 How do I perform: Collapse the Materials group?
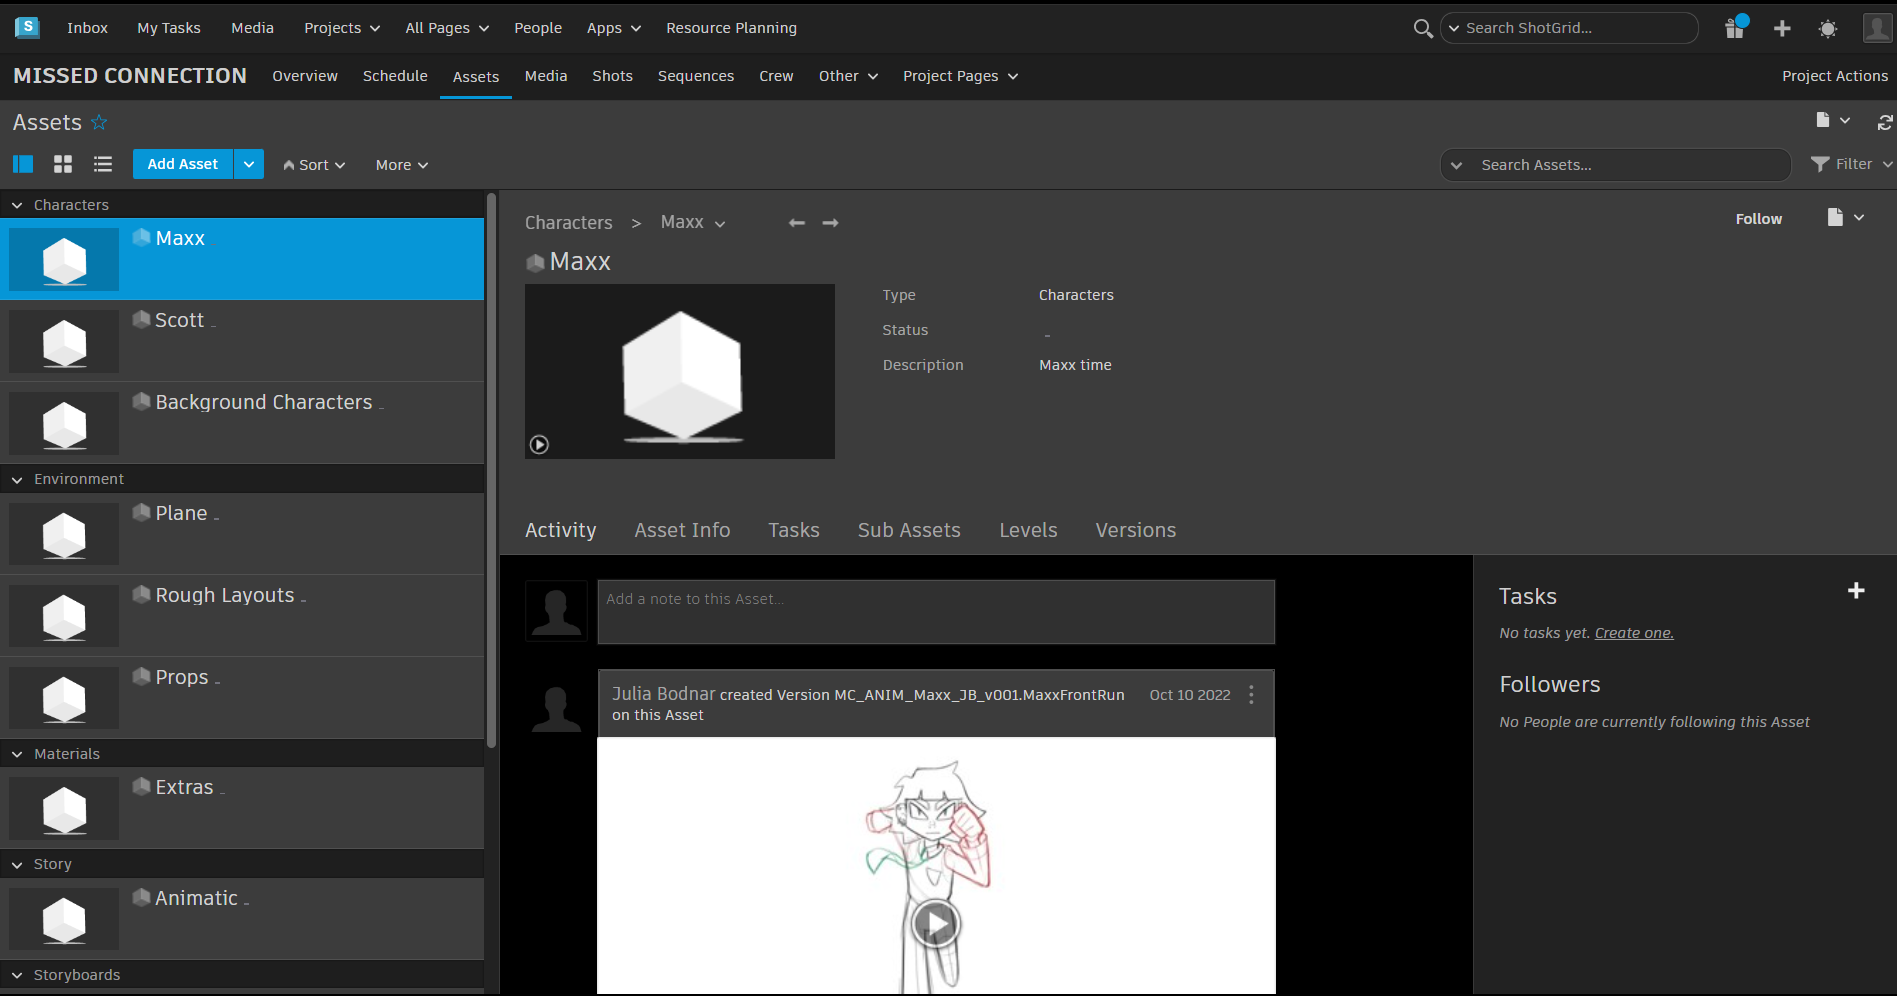point(17,754)
